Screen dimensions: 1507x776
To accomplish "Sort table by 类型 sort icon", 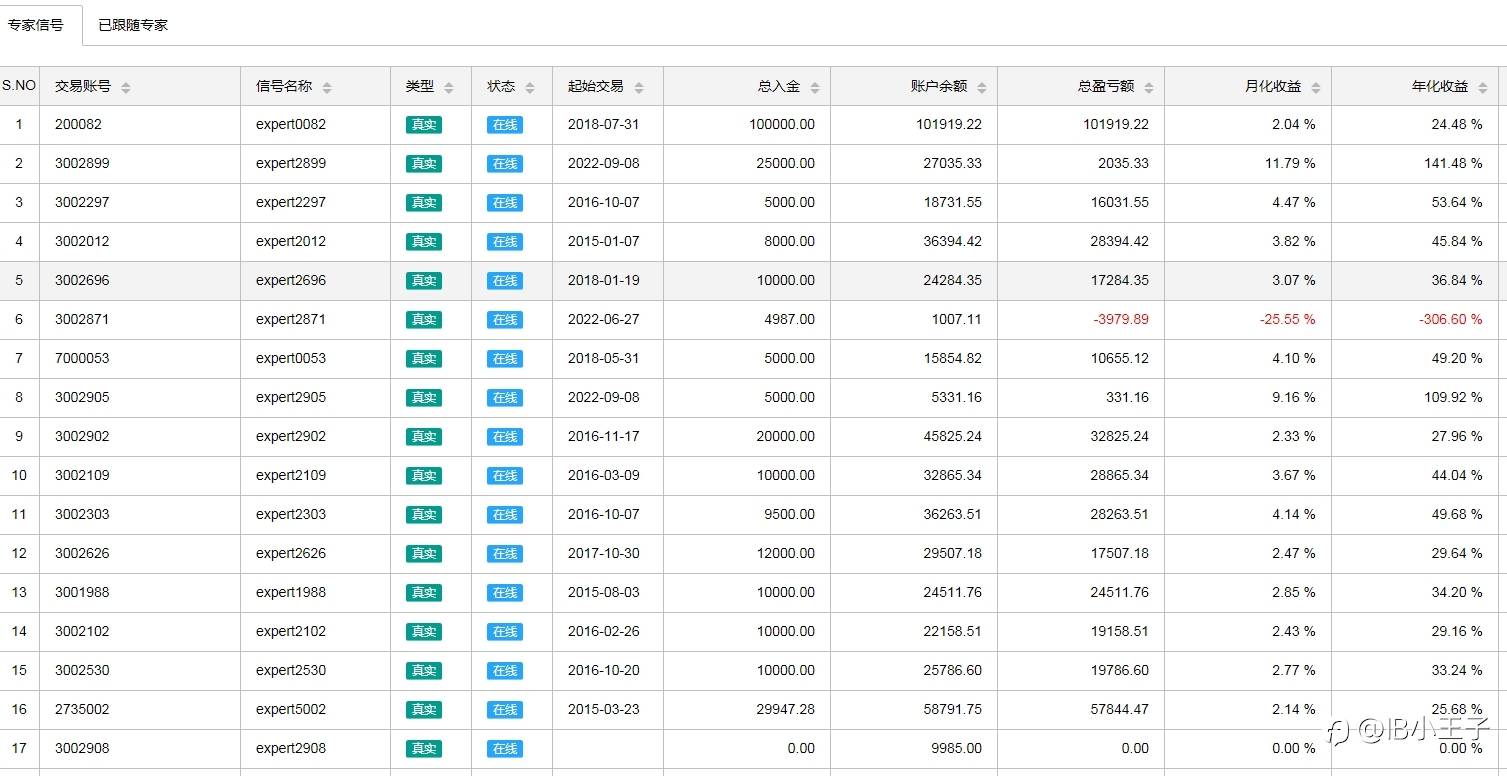I will click(449, 88).
